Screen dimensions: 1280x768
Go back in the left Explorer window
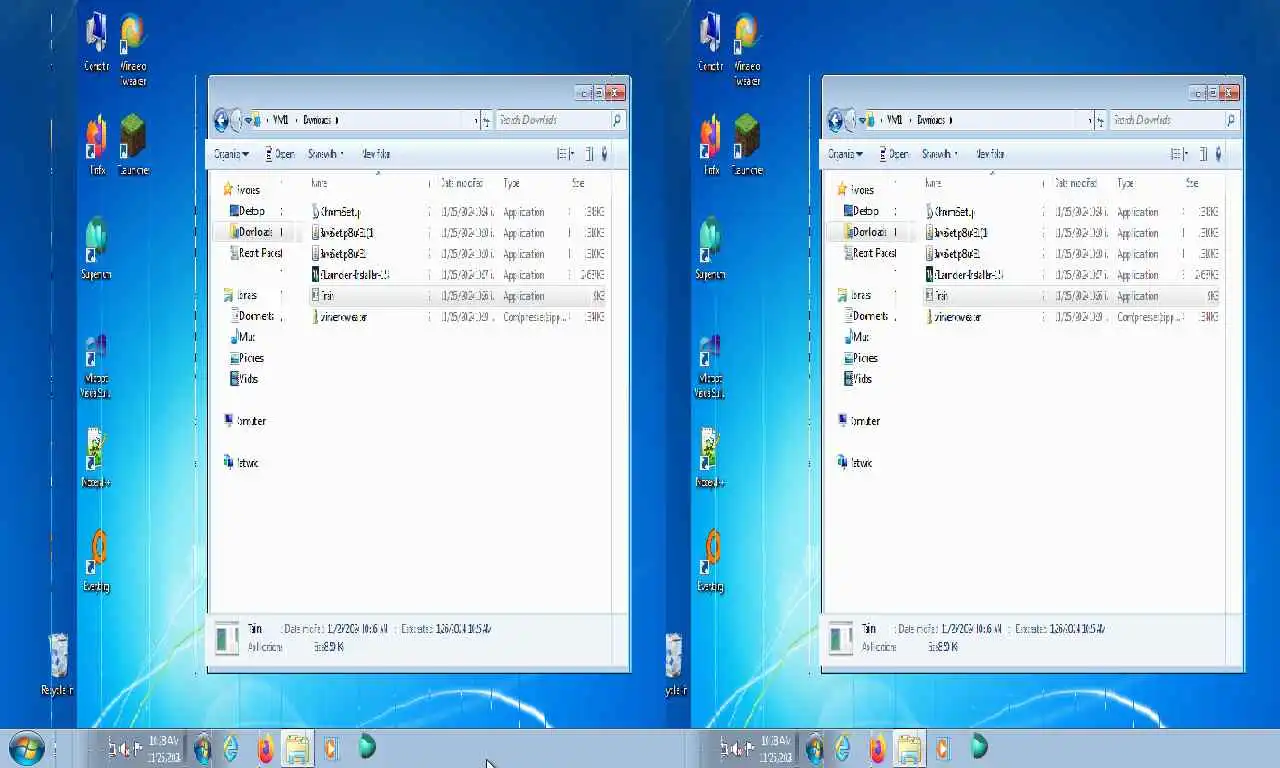pyautogui.click(x=221, y=120)
